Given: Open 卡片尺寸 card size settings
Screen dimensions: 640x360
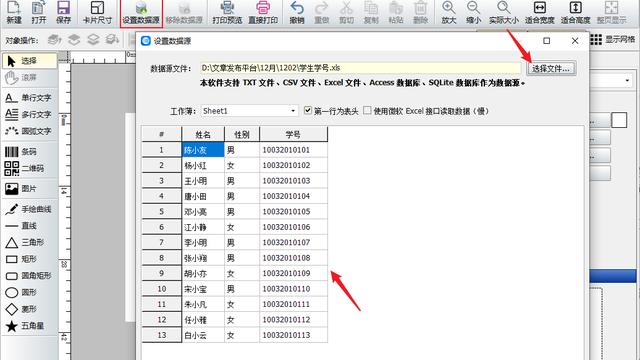Looking at the screenshot, I should click(97, 12).
